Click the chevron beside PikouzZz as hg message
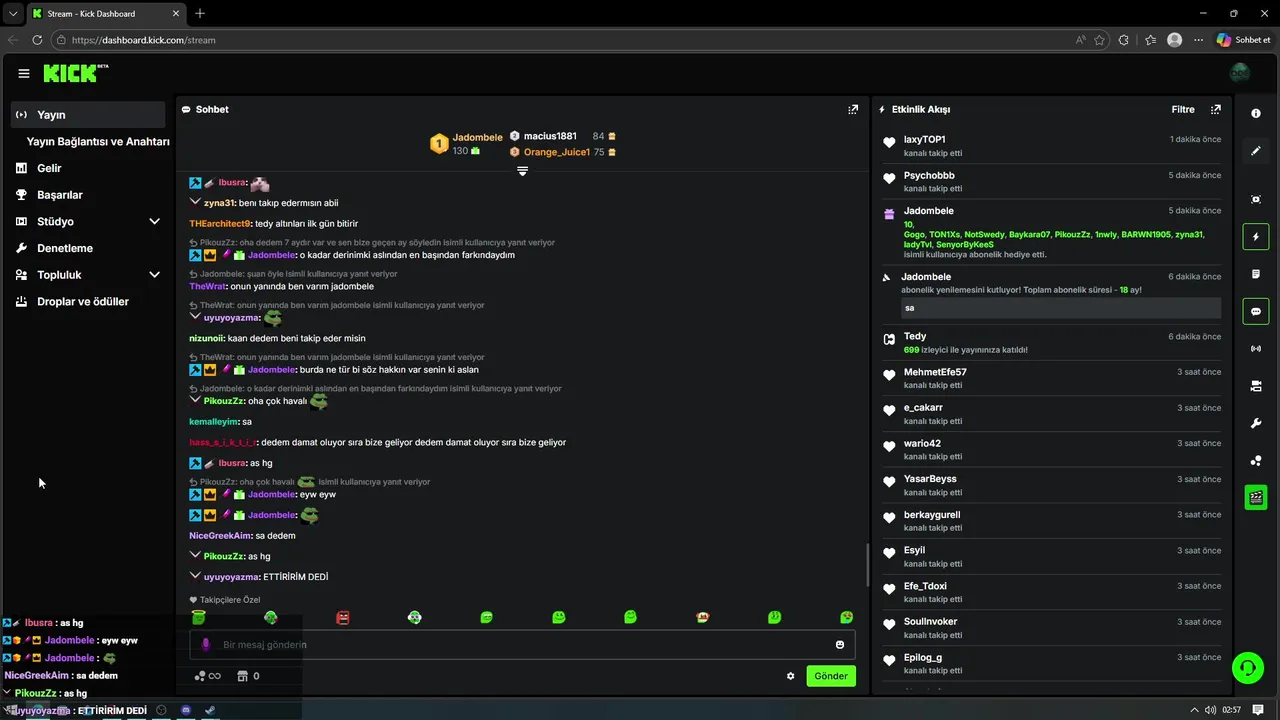1280x720 pixels. click(195, 555)
